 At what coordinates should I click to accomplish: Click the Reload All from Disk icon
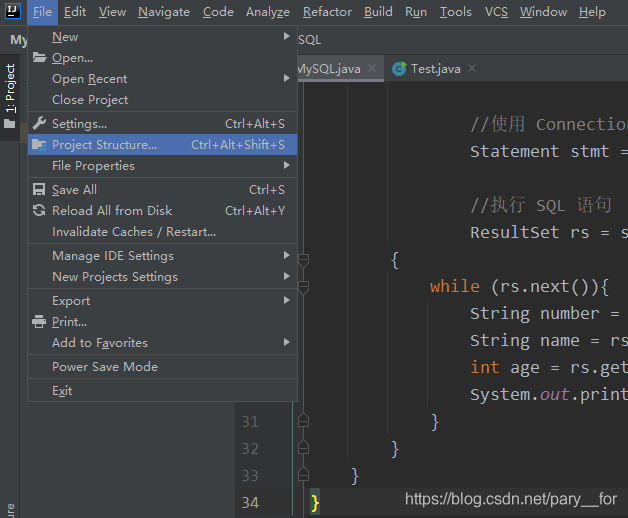click(39, 211)
